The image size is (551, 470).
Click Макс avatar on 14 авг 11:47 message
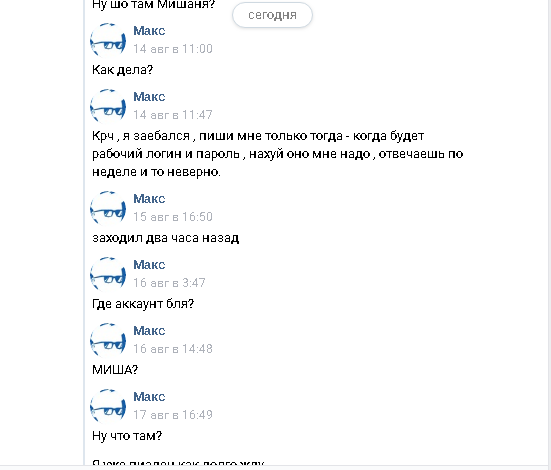point(108,106)
